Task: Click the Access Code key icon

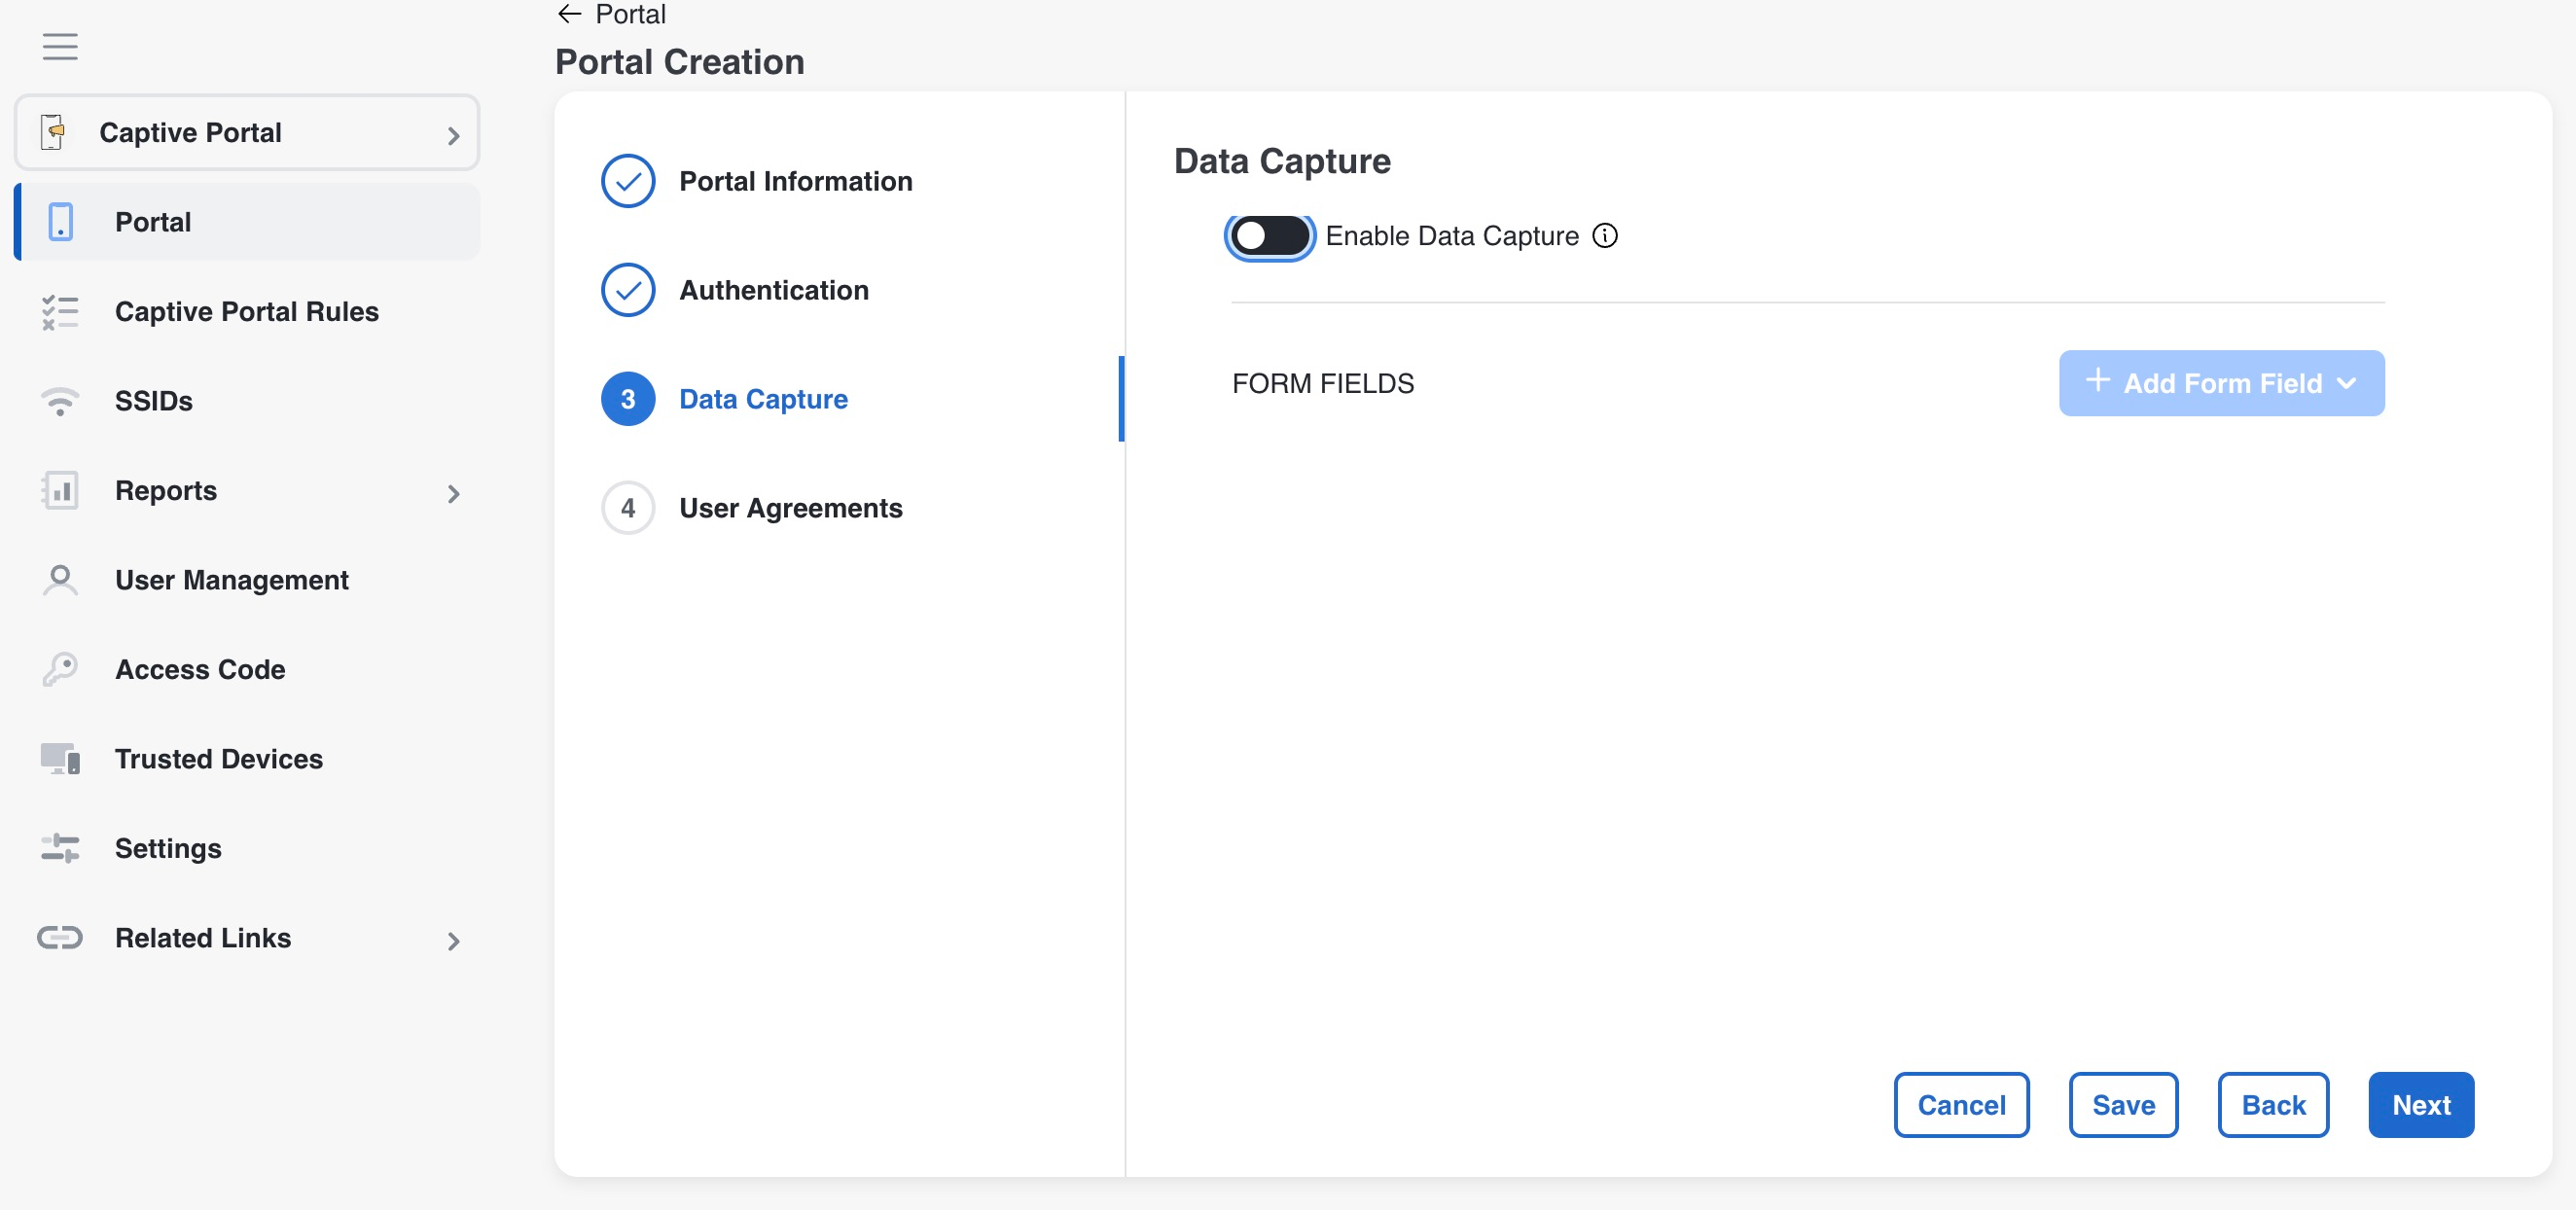Action: 60,669
